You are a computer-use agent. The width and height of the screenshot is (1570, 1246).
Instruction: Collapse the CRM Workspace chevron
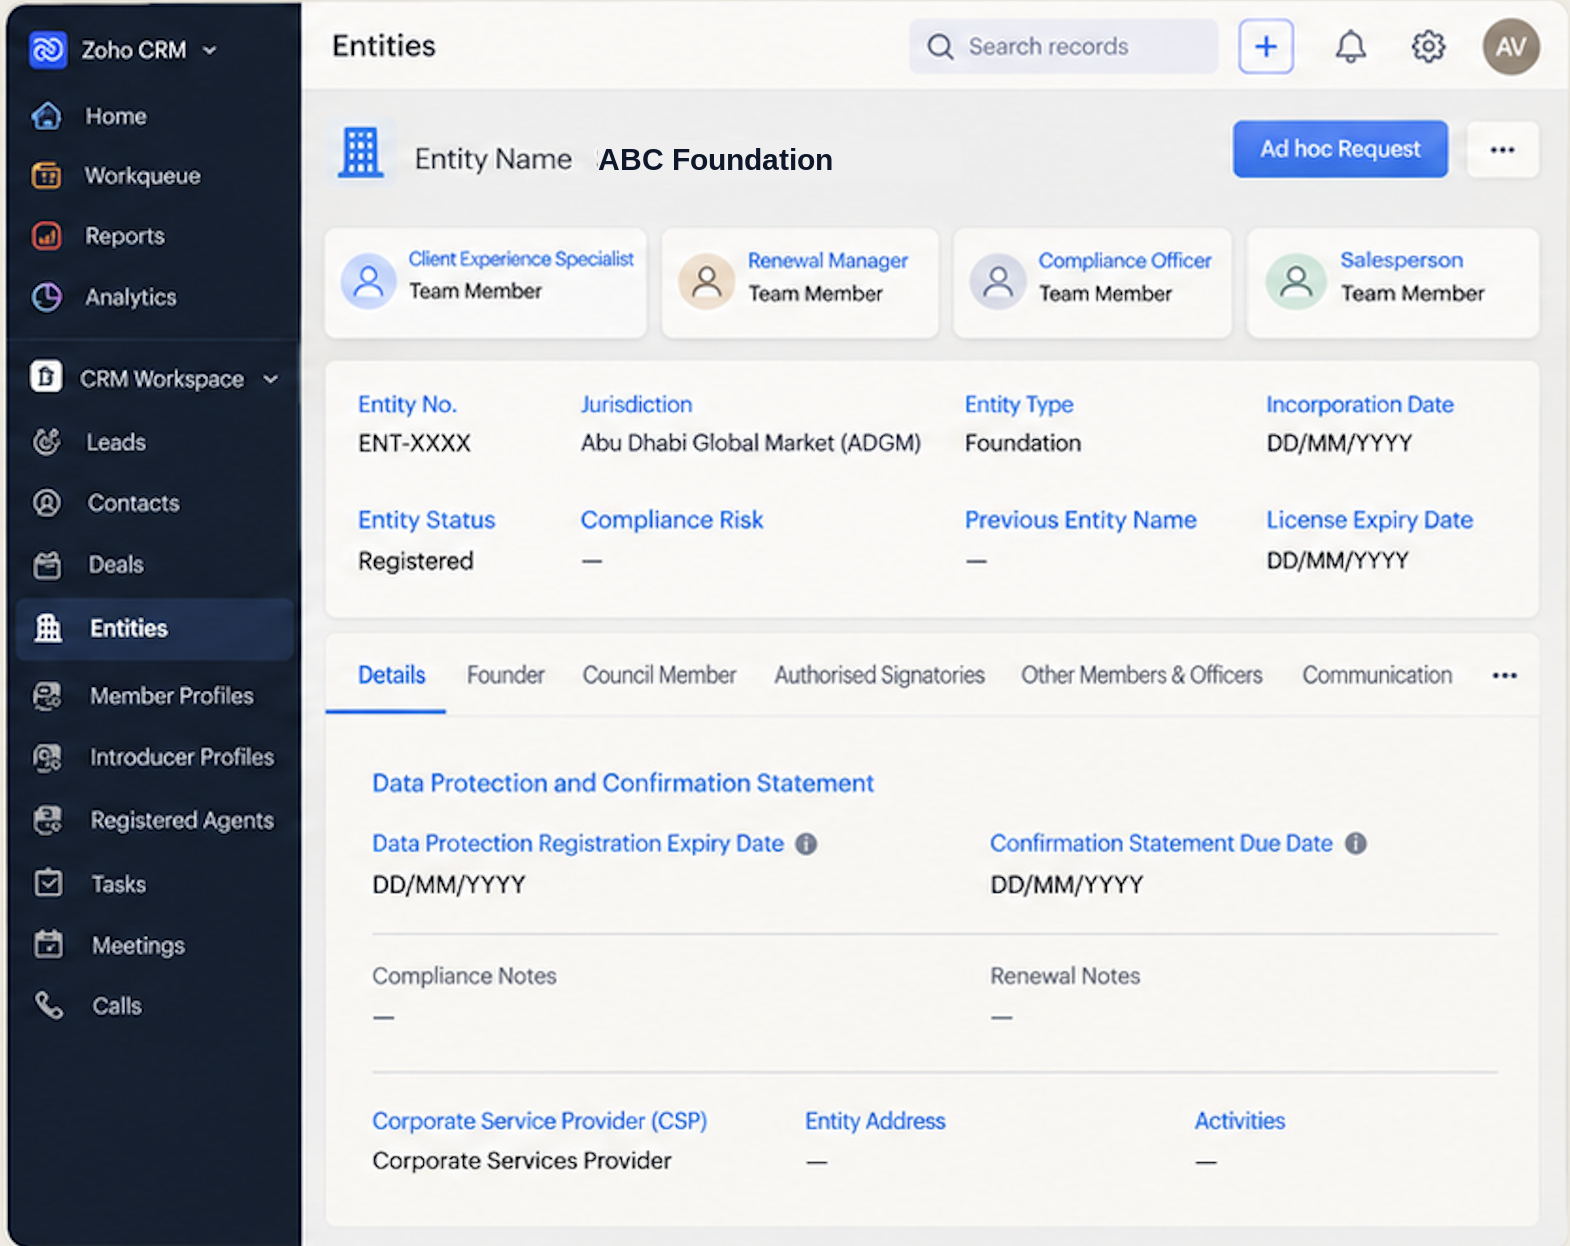tap(271, 379)
